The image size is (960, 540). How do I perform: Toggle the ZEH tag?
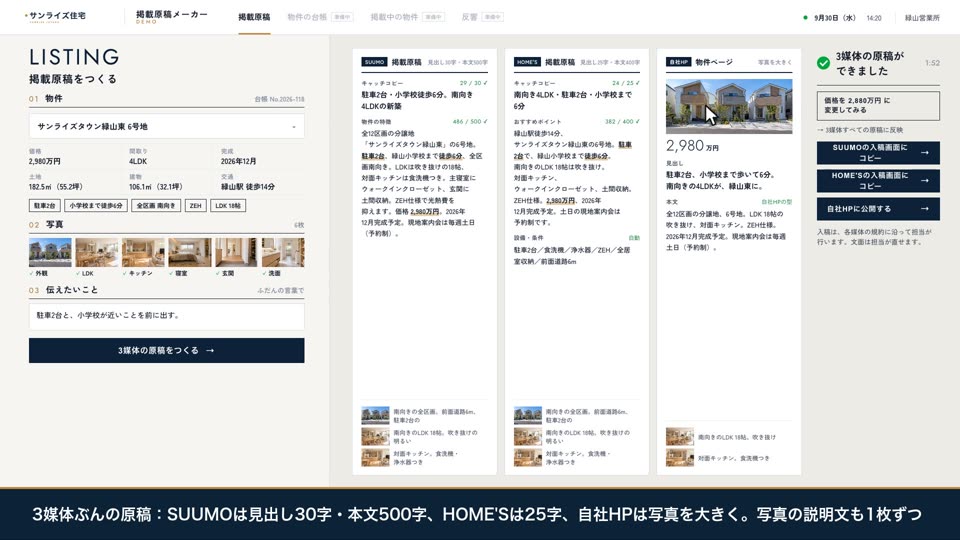point(195,206)
